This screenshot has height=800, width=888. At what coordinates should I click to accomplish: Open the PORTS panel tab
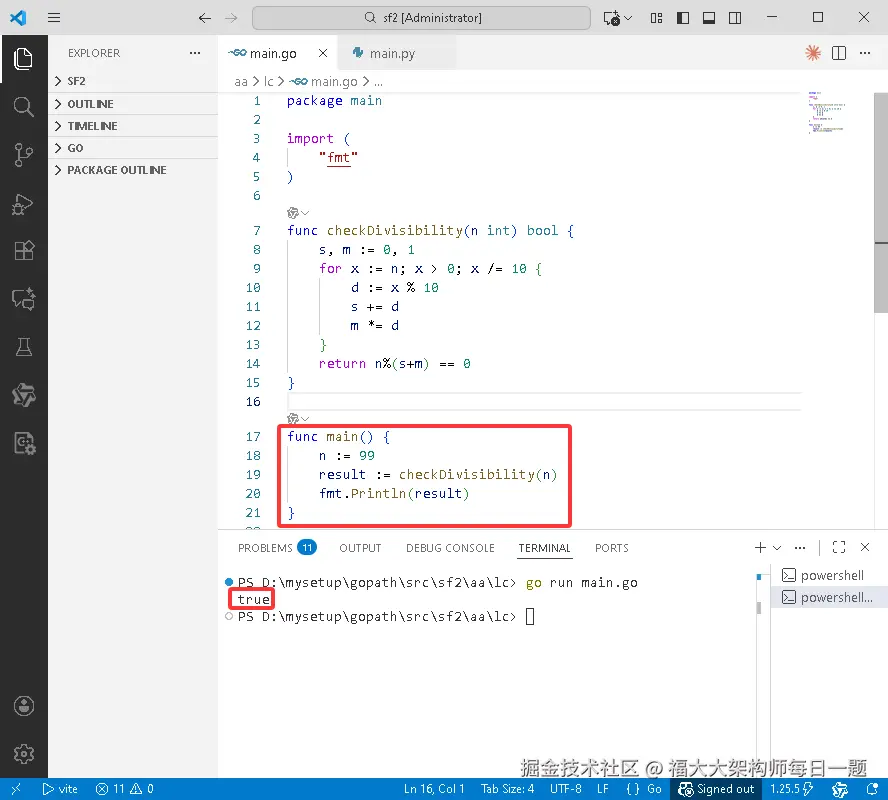612,548
